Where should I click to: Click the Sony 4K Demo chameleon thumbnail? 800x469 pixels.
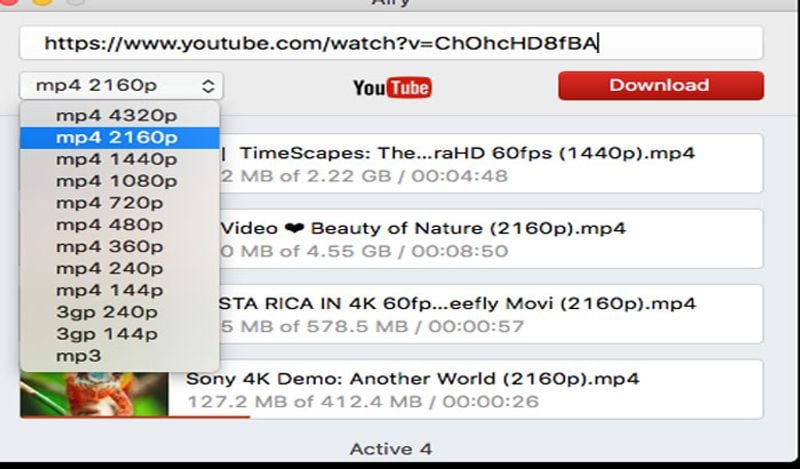[94, 394]
